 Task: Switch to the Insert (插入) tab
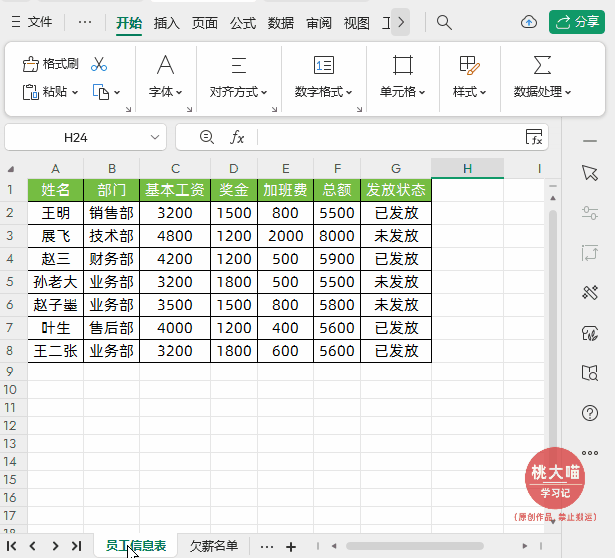(x=167, y=22)
